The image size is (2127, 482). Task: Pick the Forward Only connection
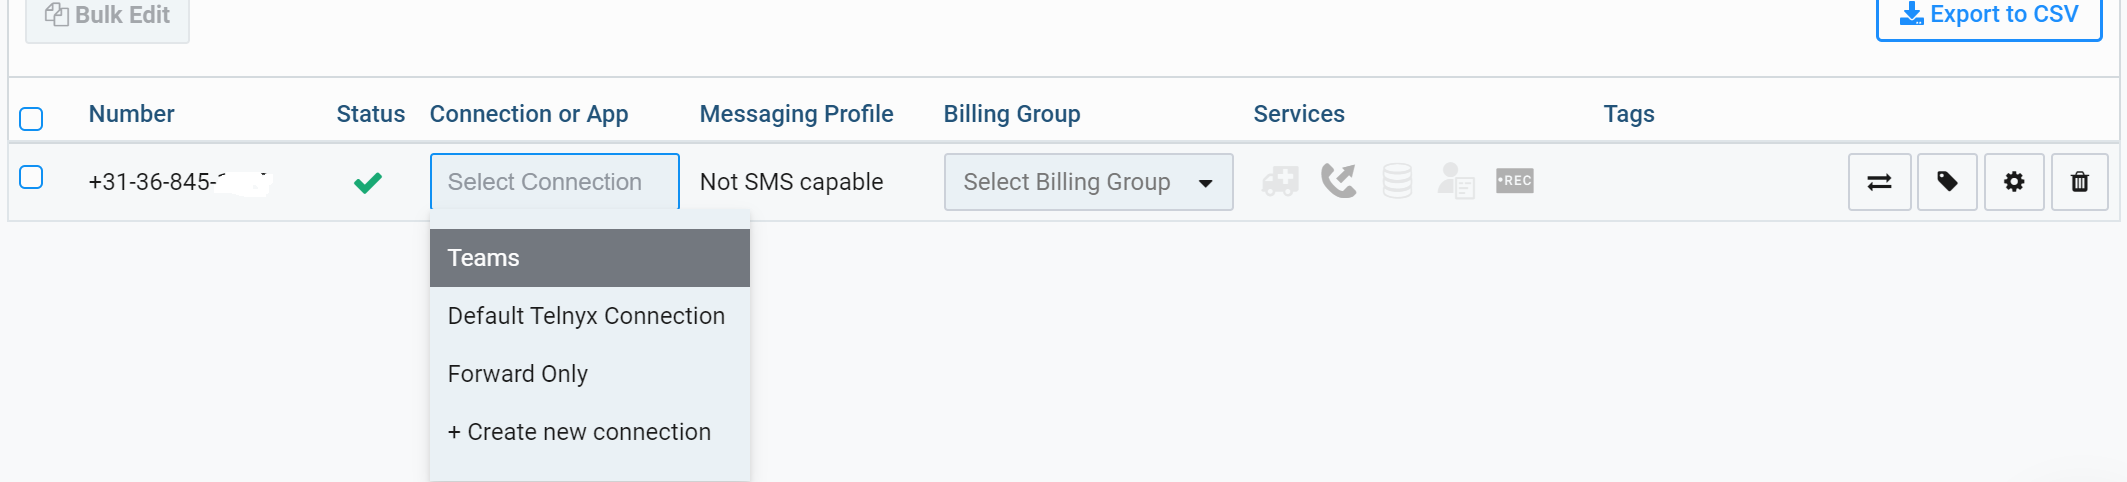(518, 374)
